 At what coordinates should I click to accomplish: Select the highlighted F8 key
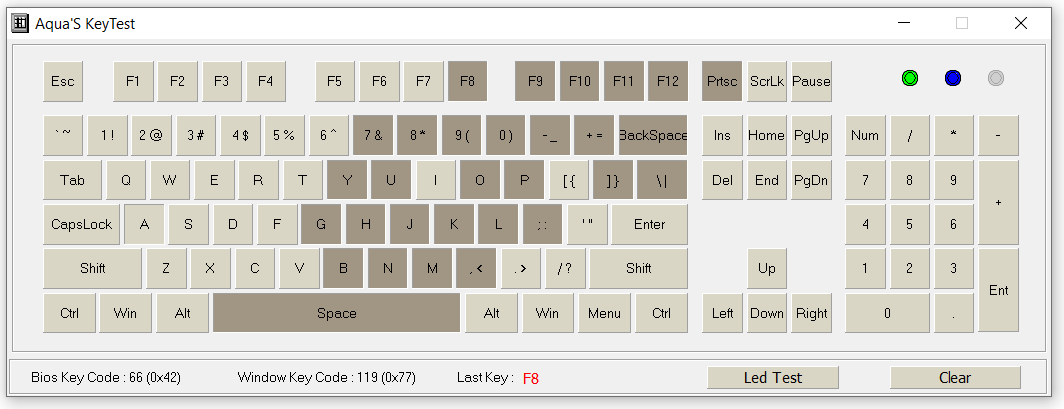click(468, 81)
